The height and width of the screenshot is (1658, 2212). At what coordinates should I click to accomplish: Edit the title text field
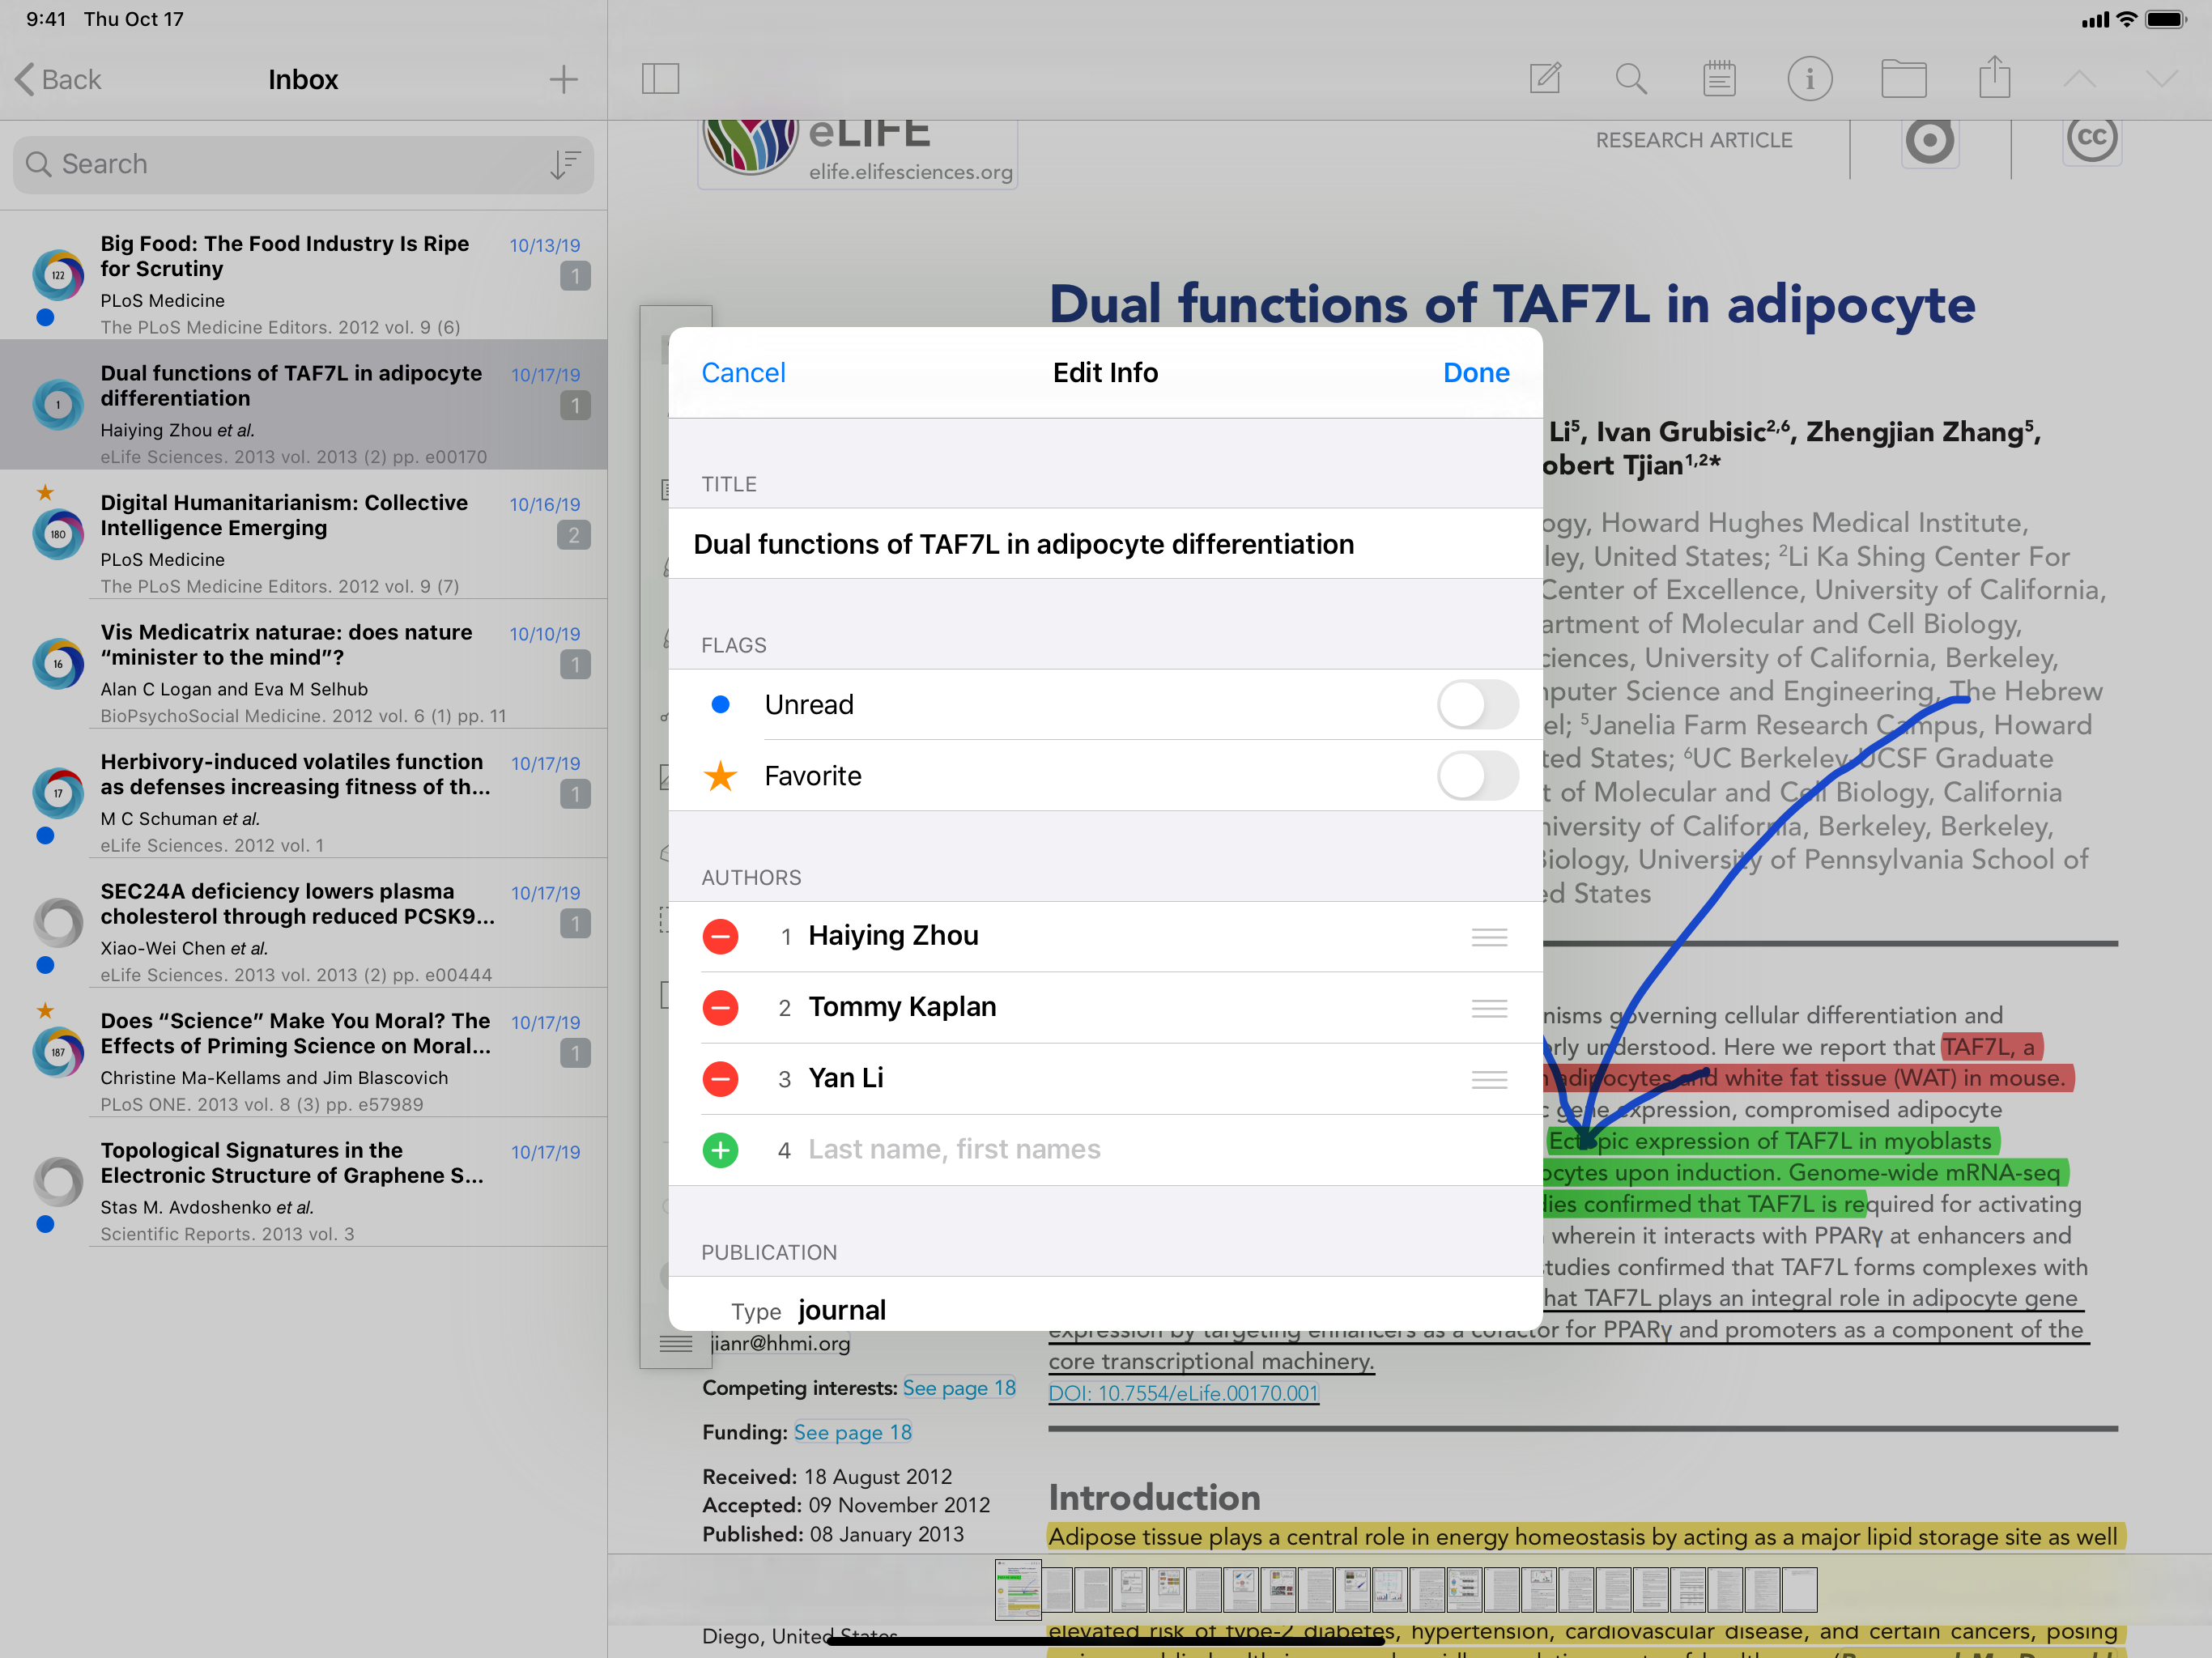(1105, 543)
